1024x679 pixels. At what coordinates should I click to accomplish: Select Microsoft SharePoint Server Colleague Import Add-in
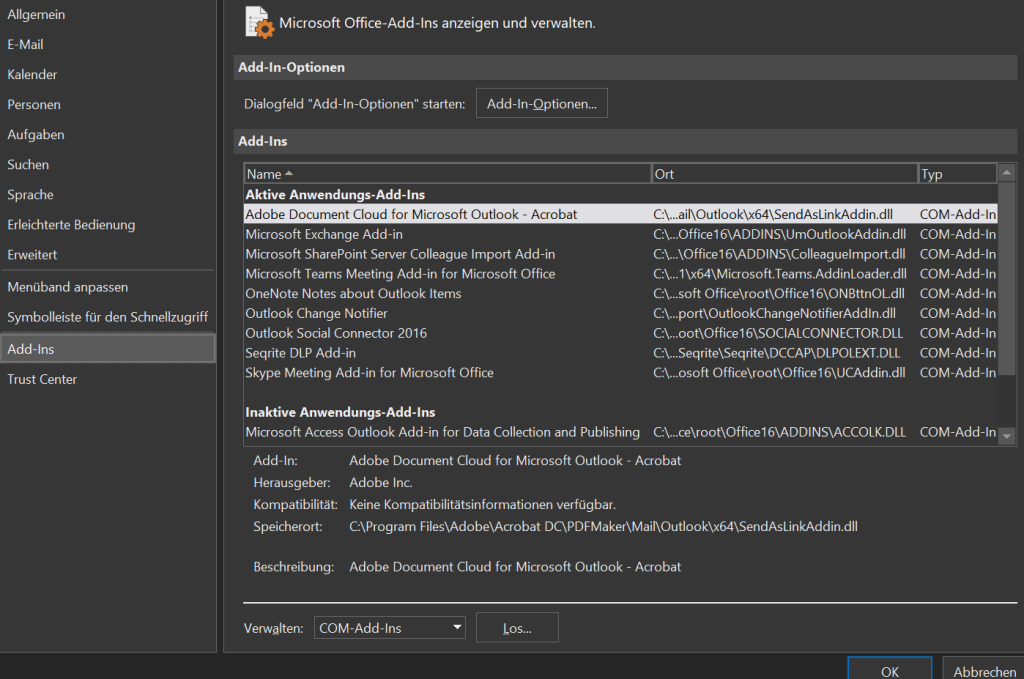pyautogui.click(x=620, y=254)
